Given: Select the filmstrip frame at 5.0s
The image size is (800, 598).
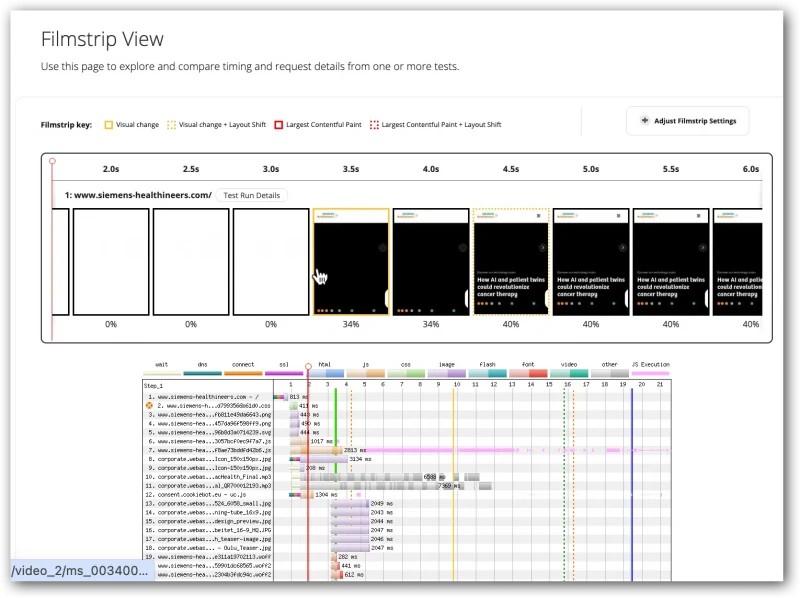Looking at the screenshot, I should 591,262.
